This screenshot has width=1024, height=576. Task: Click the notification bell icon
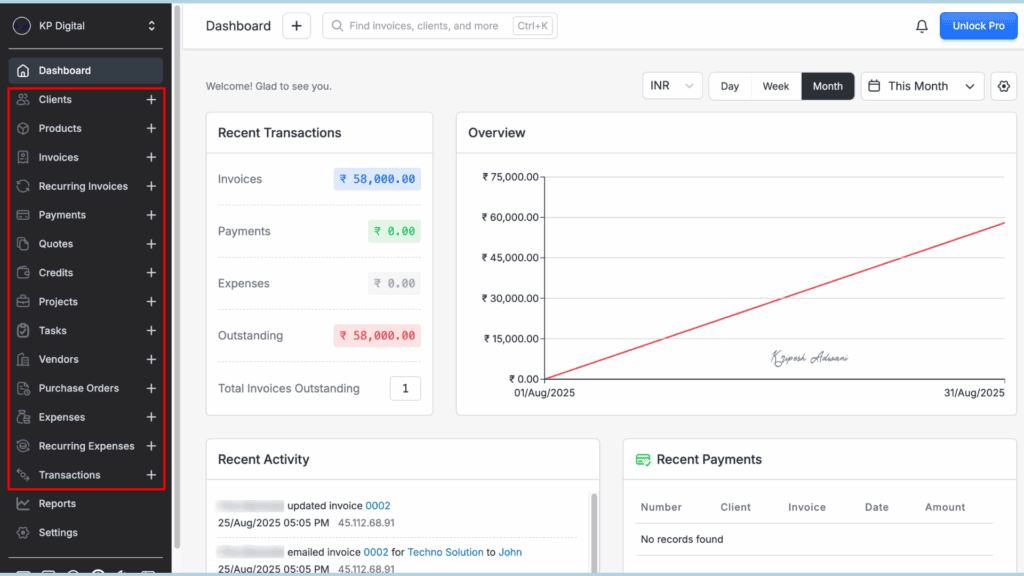(x=921, y=25)
